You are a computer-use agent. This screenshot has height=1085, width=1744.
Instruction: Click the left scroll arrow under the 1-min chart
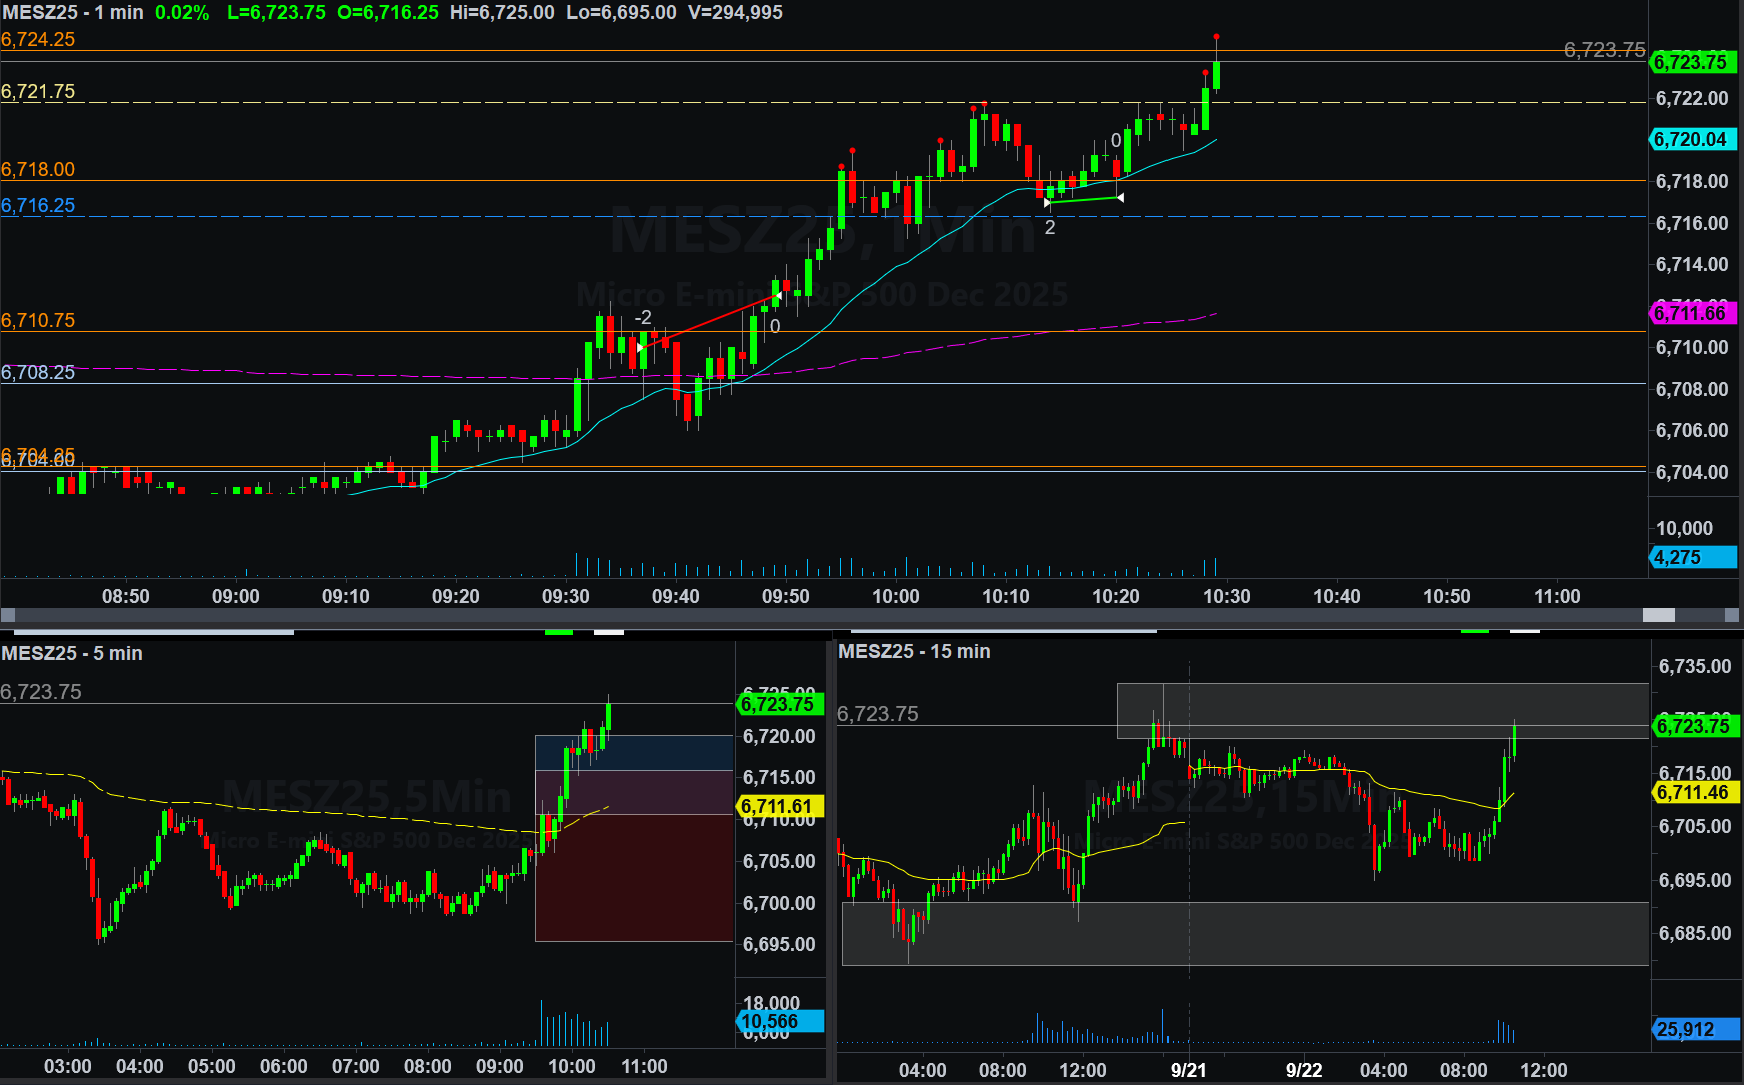click(x=8, y=615)
